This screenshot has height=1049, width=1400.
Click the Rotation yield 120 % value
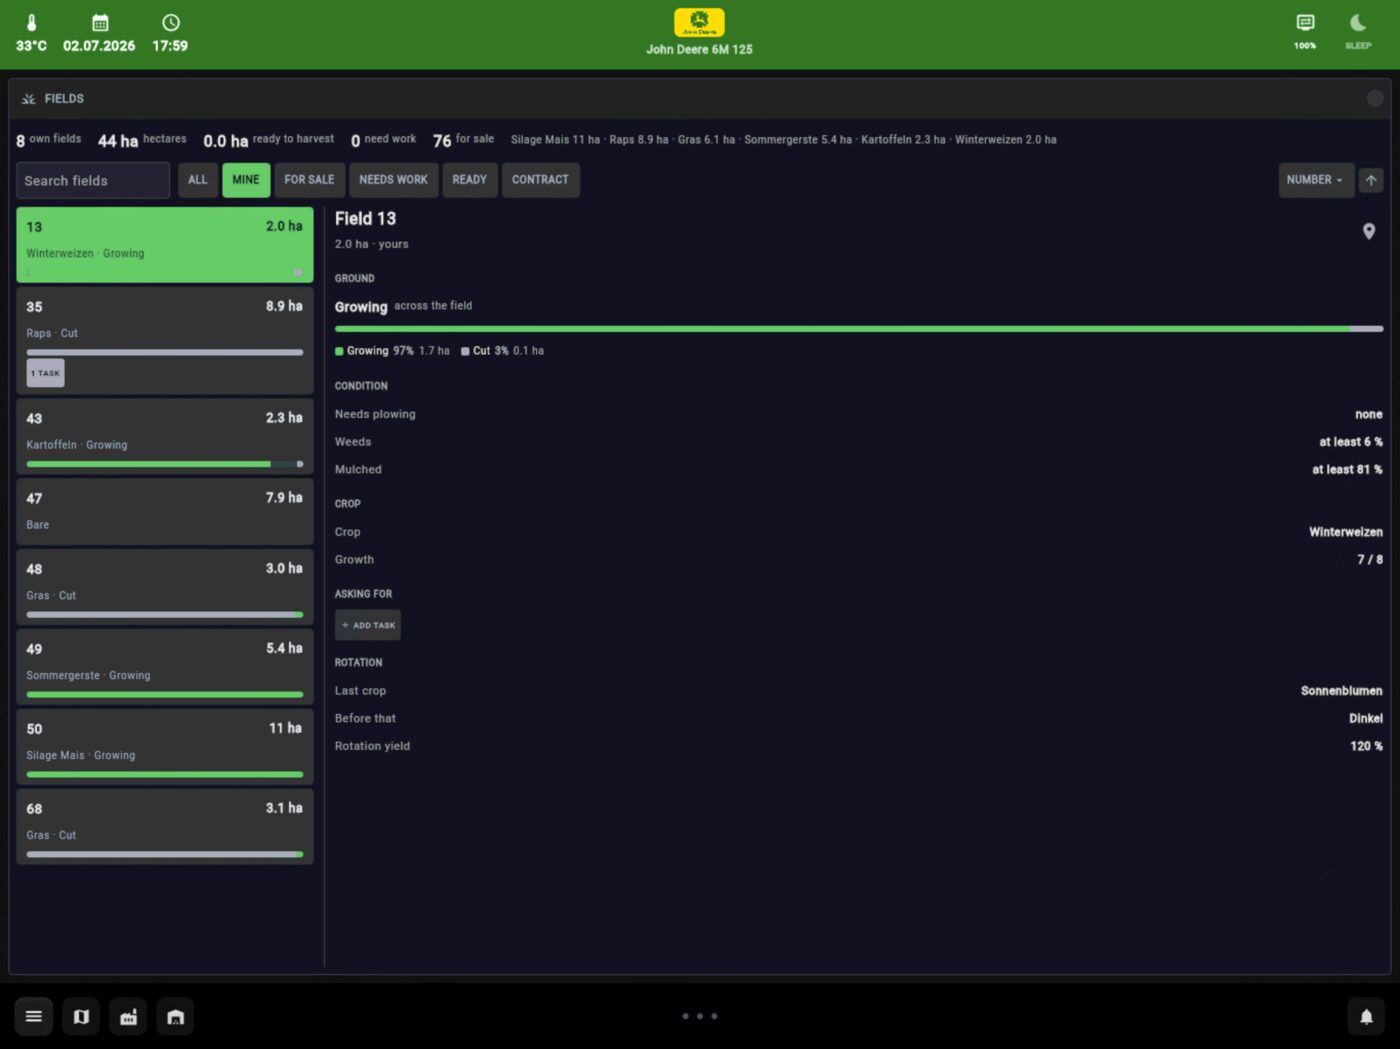[1366, 746]
